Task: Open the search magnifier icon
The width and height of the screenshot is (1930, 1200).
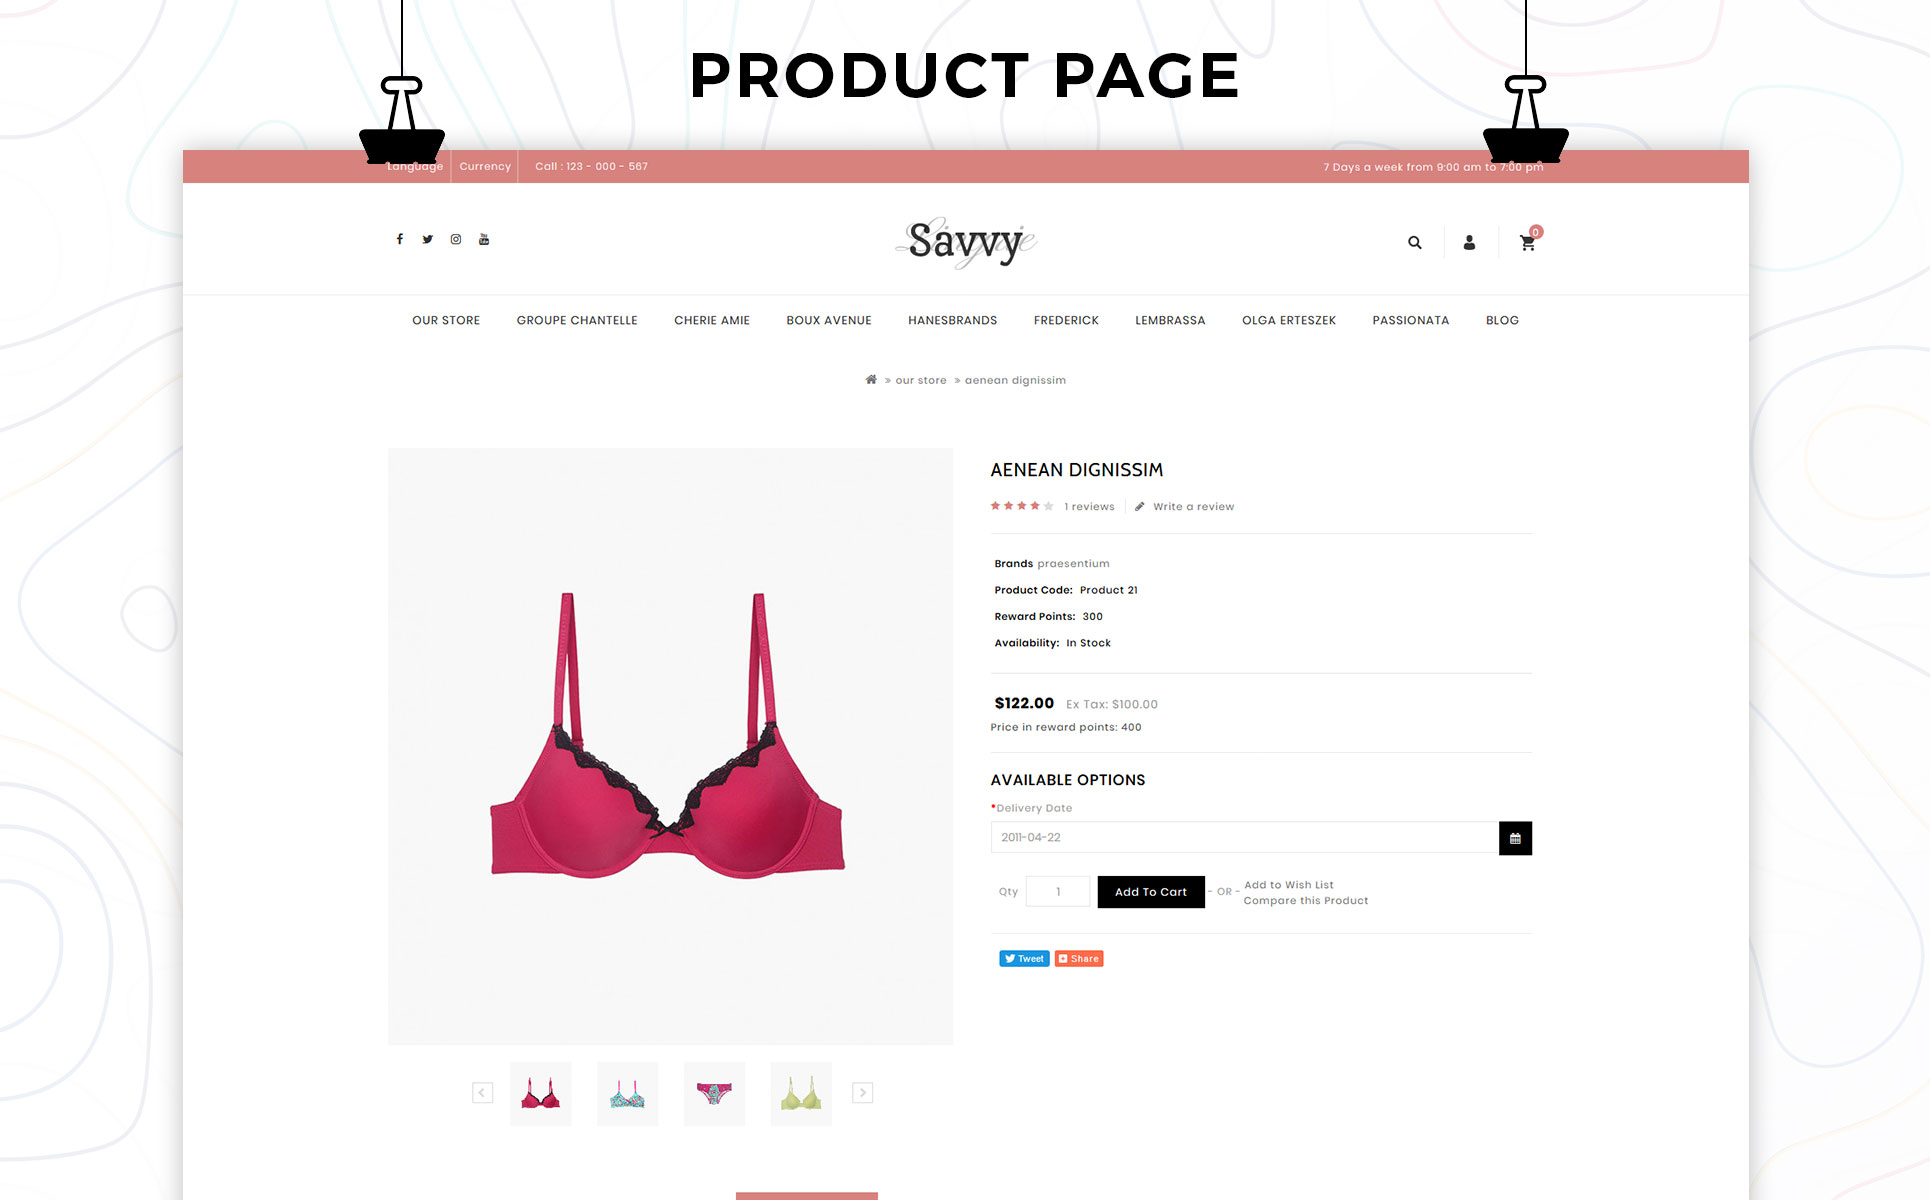Action: [1415, 242]
